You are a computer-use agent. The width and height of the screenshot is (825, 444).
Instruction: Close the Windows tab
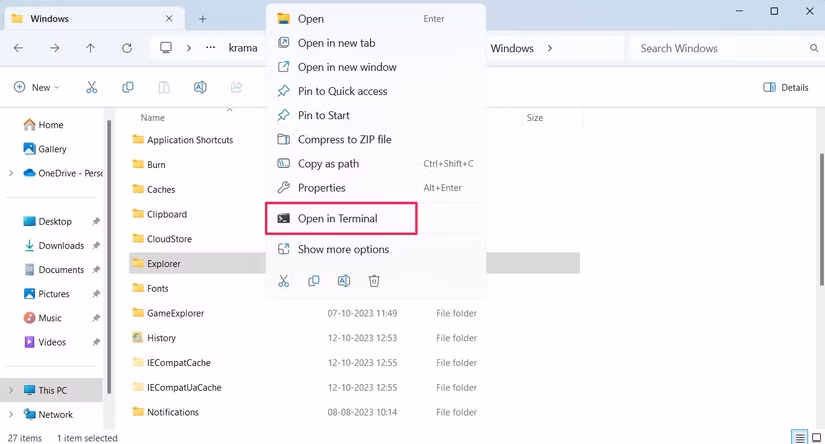[169, 18]
